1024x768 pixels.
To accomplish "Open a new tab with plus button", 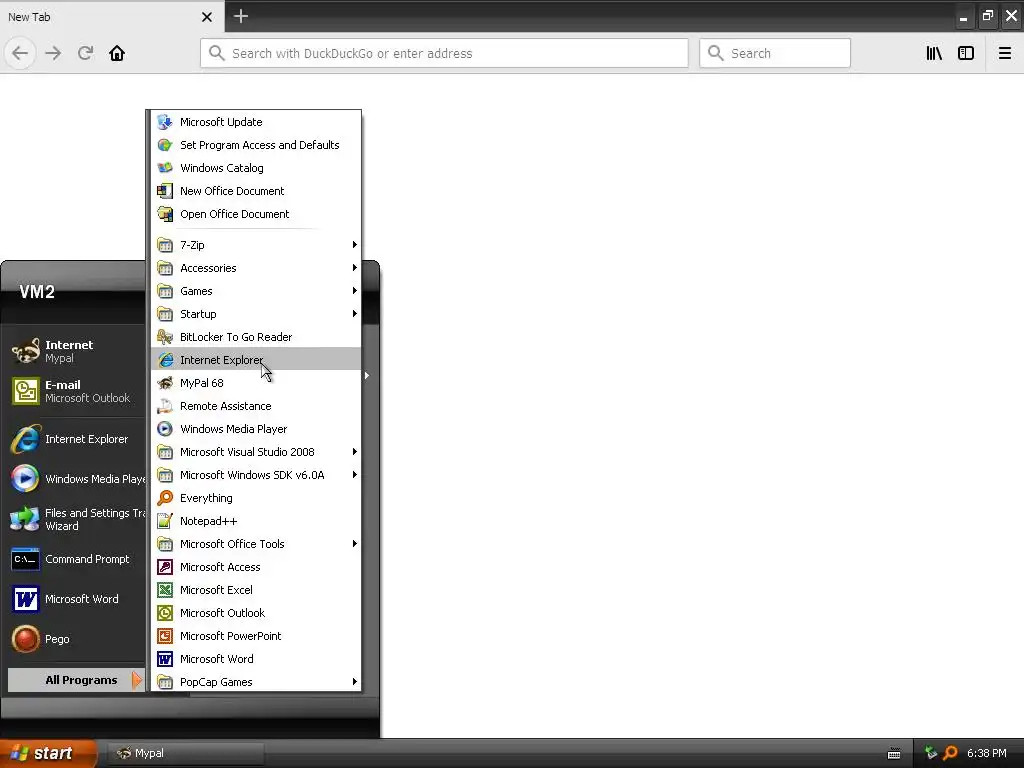I will [240, 16].
